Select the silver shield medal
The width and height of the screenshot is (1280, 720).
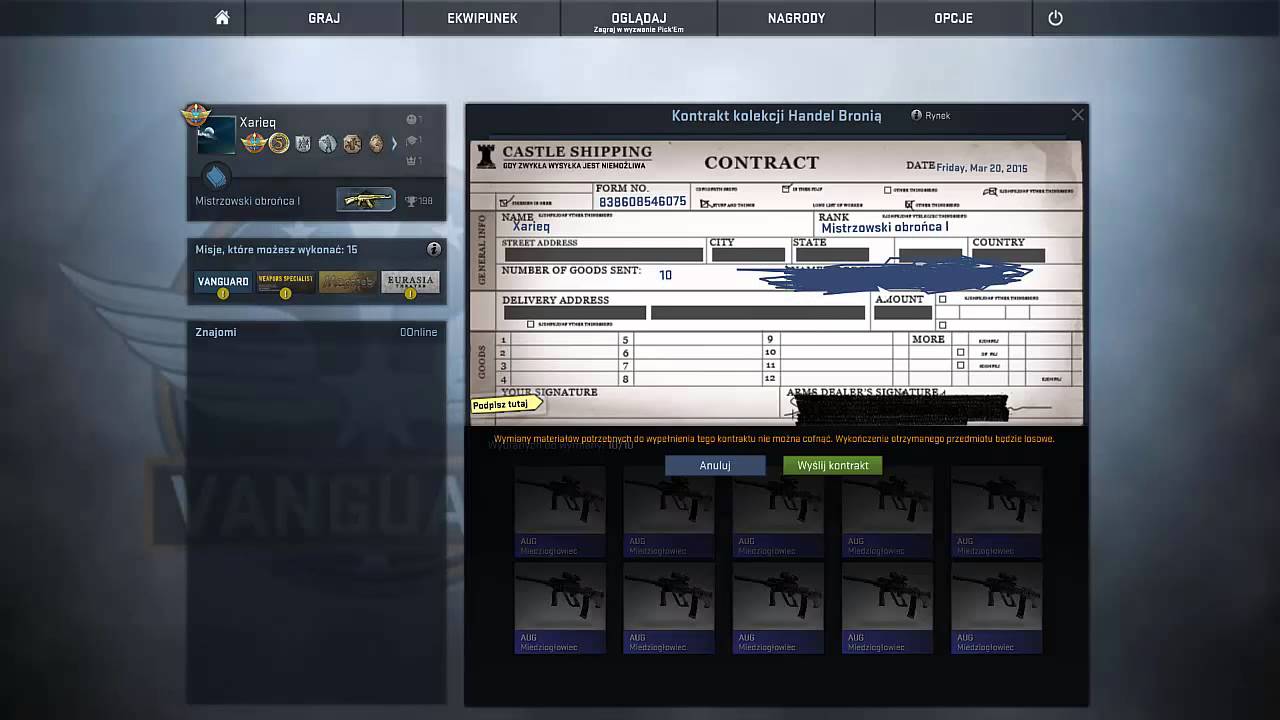click(303, 144)
